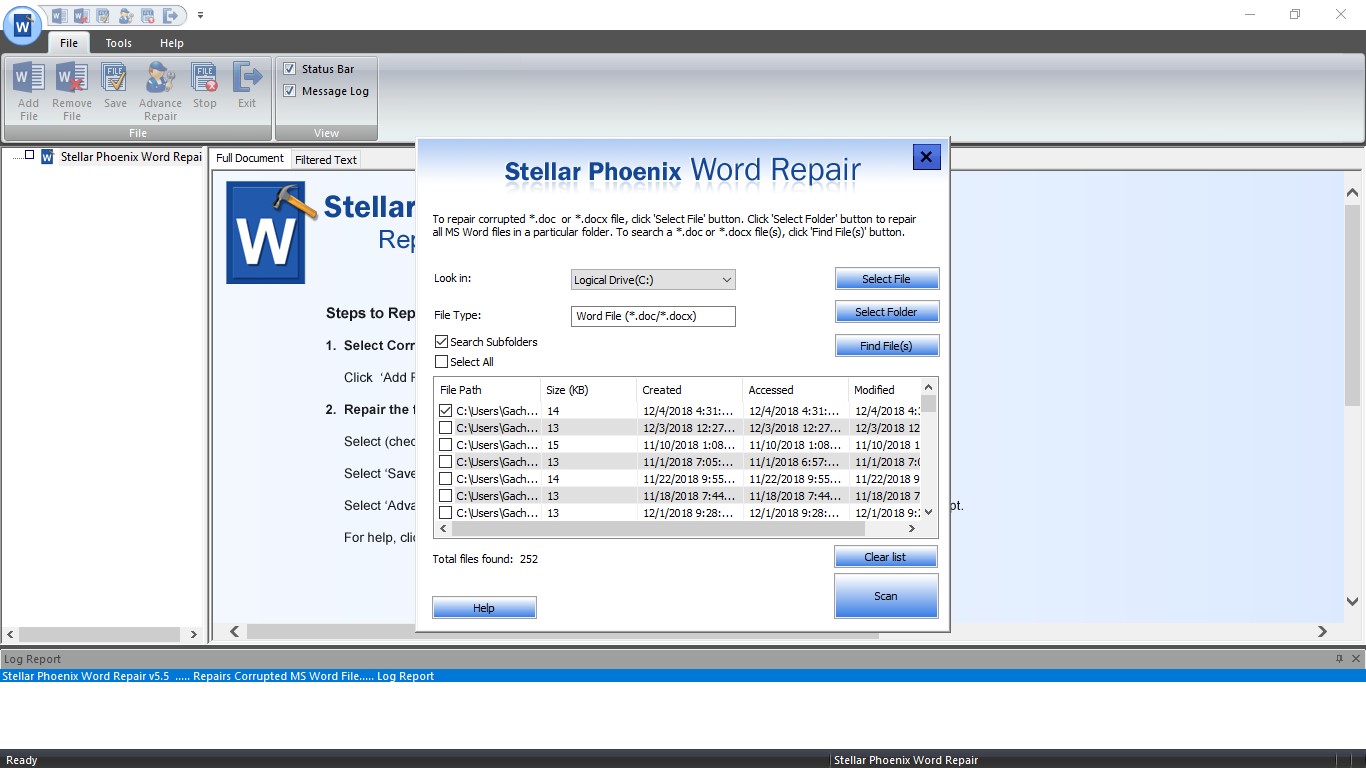Toggle the Message Log checkbox
1366x768 pixels.
tap(289, 91)
